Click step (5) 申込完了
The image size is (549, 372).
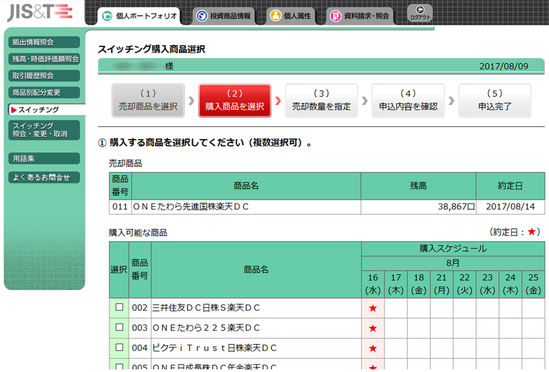click(495, 100)
